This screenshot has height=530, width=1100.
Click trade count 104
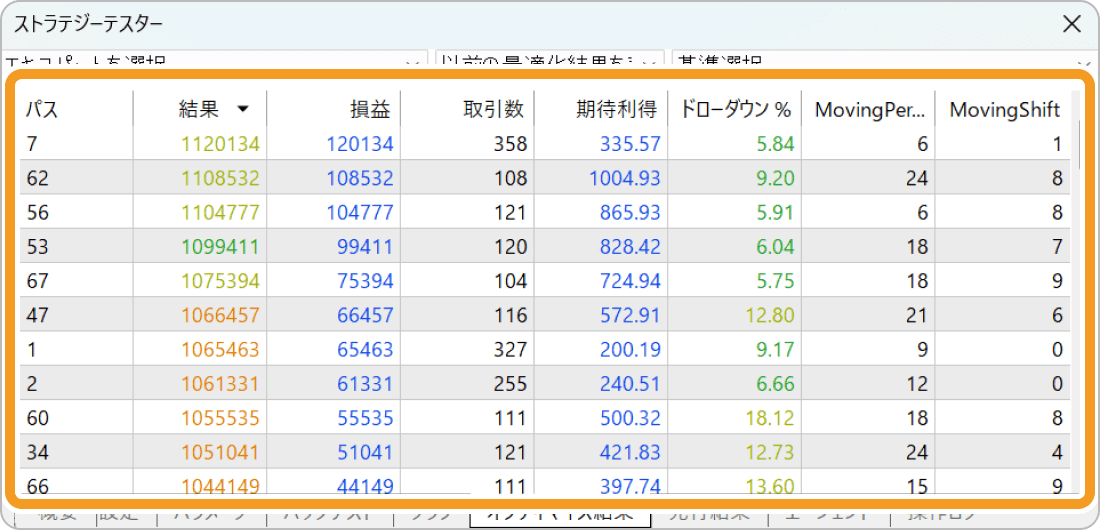point(510,281)
